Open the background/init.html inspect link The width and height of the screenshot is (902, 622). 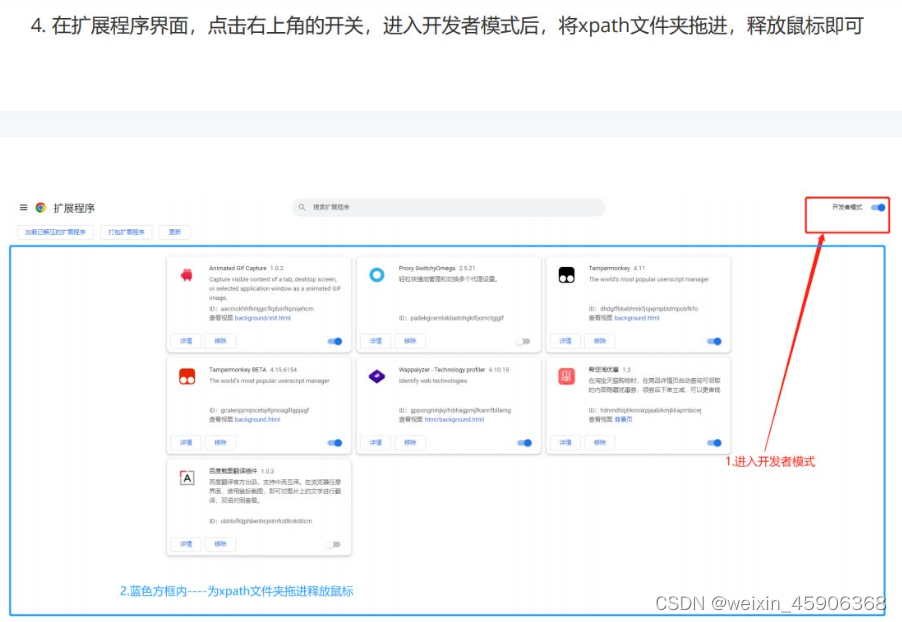pyautogui.click(x=262, y=318)
